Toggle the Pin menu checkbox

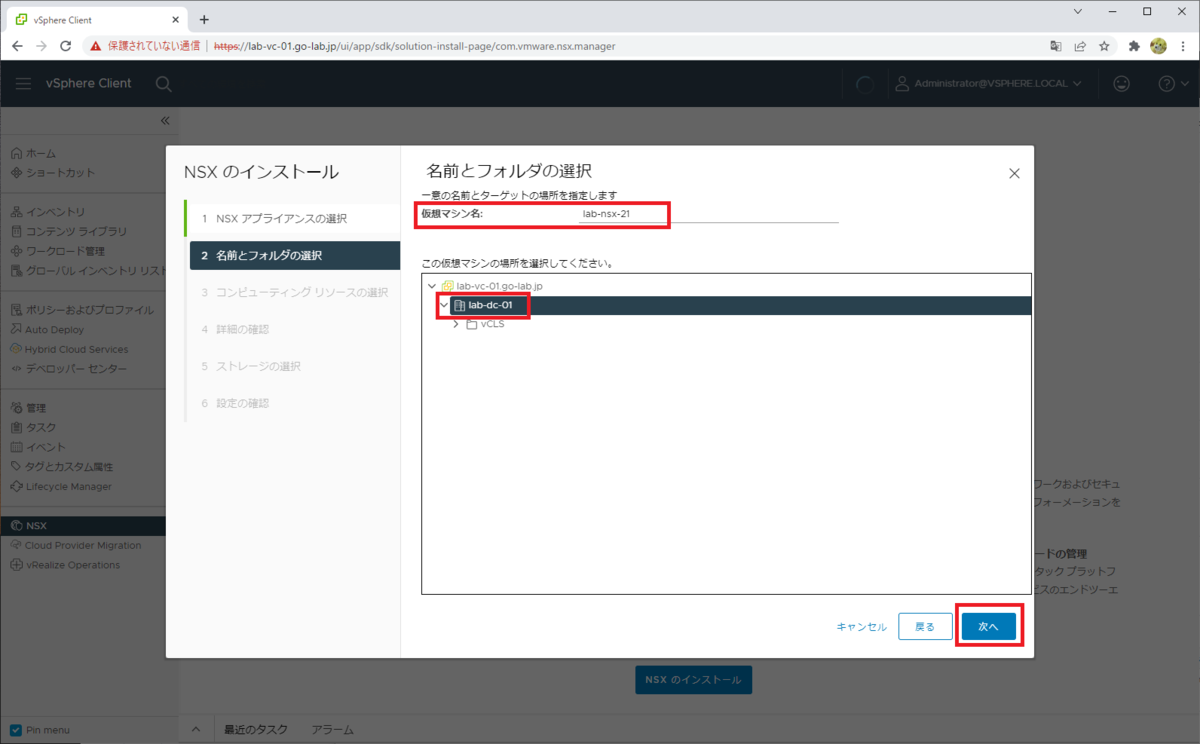coord(15,730)
